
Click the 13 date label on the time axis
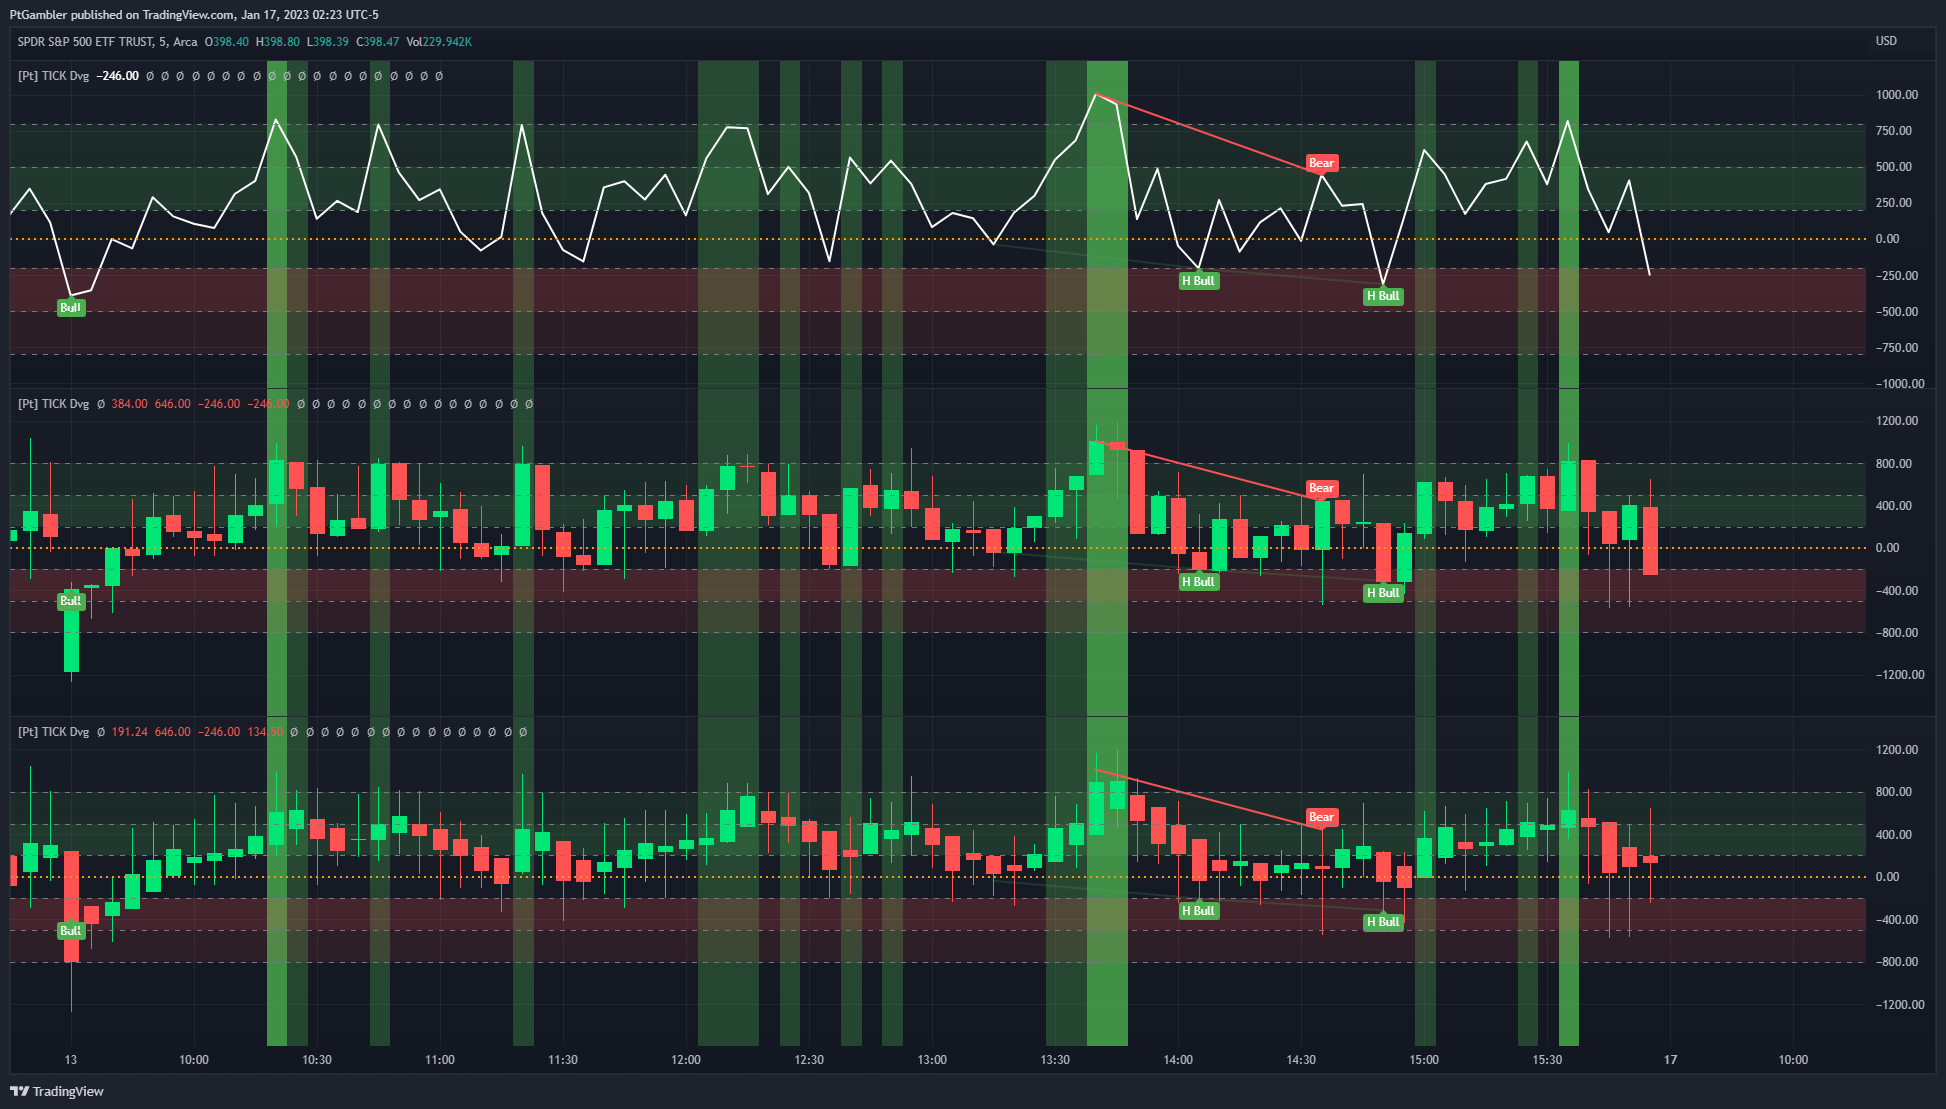click(x=71, y=1060)
